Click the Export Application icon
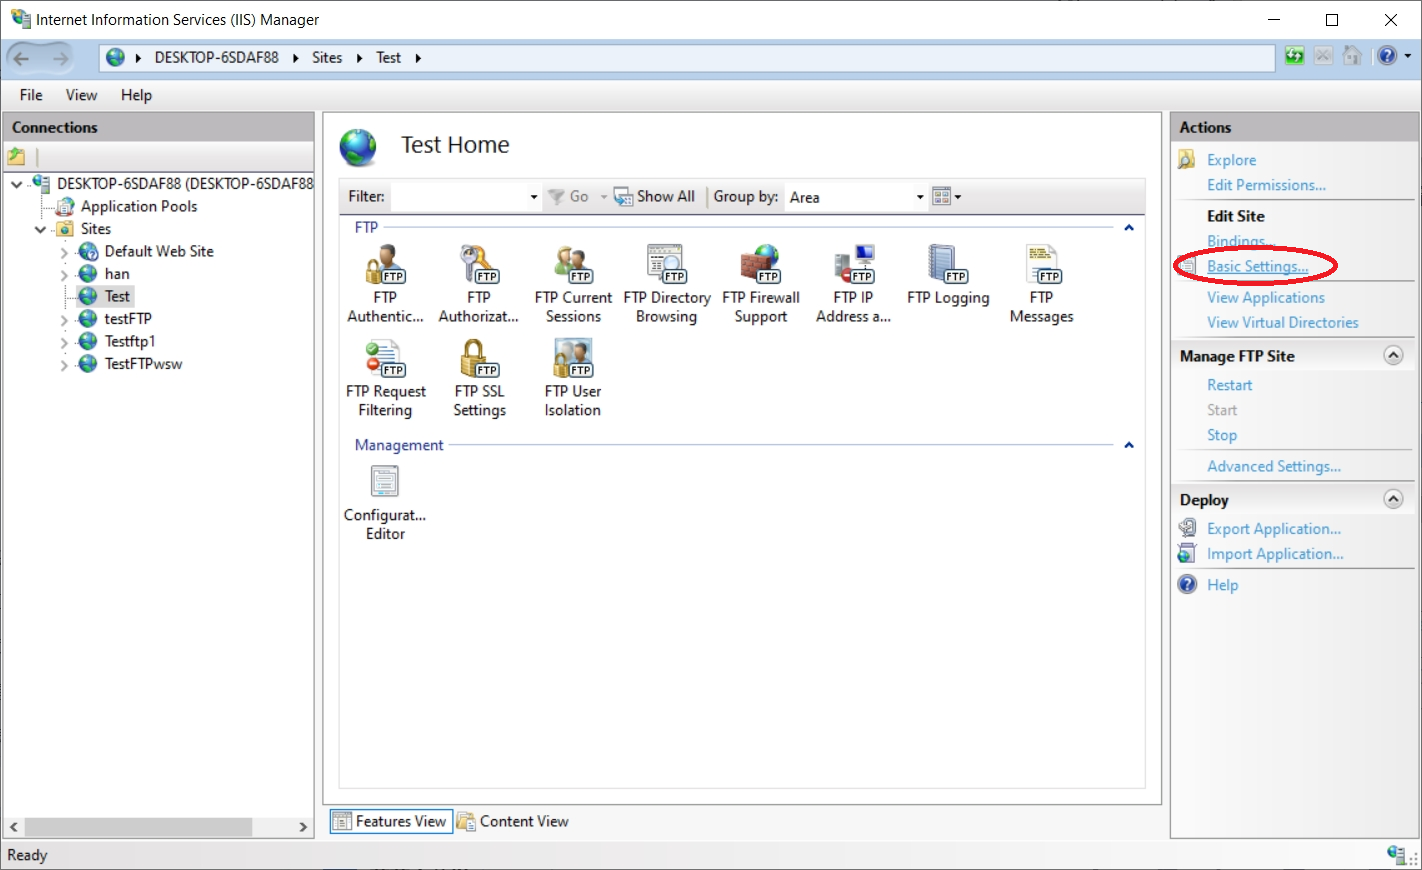 point(1188,528)
